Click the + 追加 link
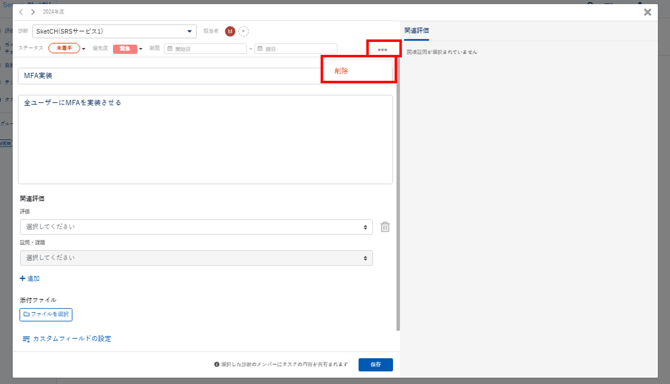The height and width of the screenshot is (384, 670). [29, 278]
